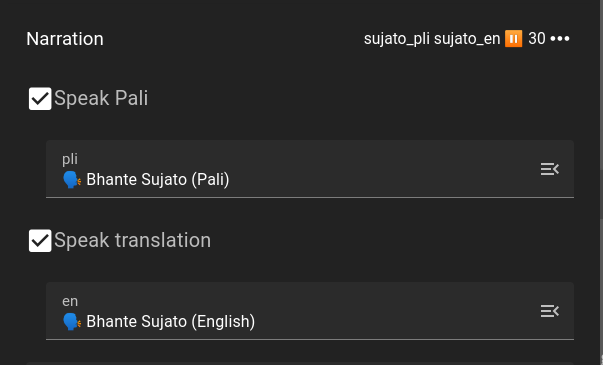Click the list-collapse icon in the pli voice field
Viewport: 603px width, 365px height.
[550, 169]
